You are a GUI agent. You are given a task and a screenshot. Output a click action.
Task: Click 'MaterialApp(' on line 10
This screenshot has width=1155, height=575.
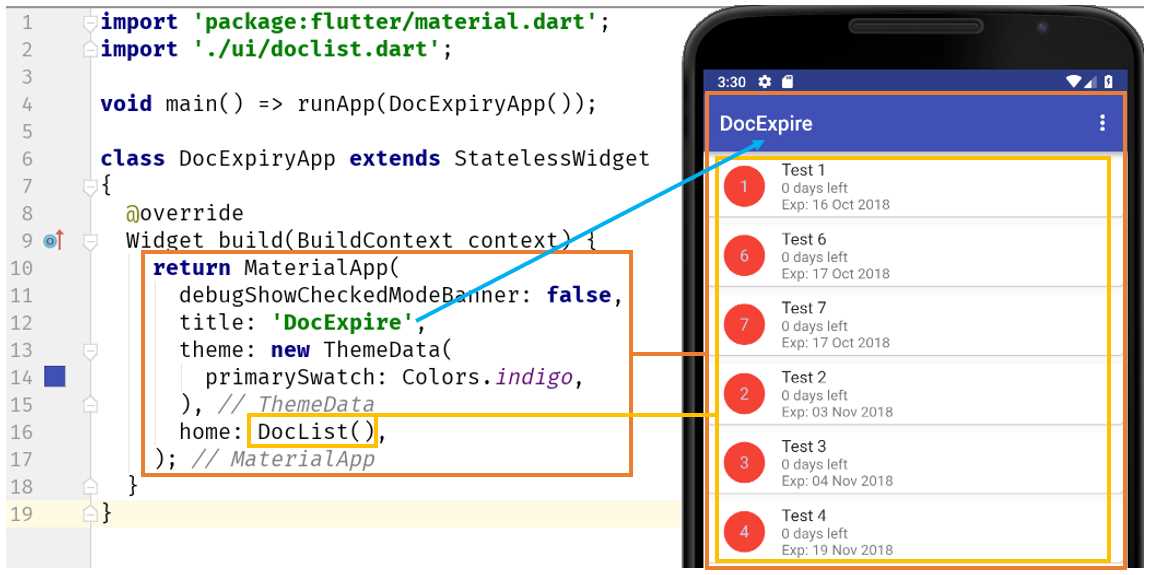click(320, 267)
